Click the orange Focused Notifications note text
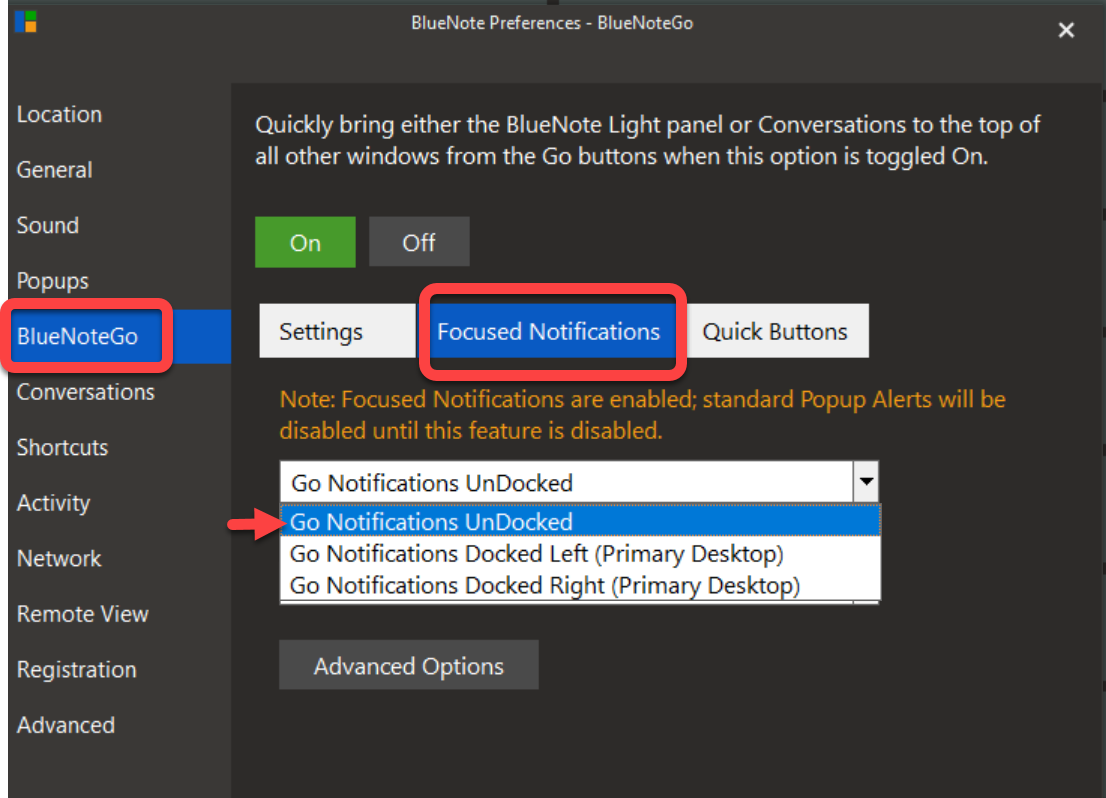Screen dimensions: 1106x798 (643, 415)
